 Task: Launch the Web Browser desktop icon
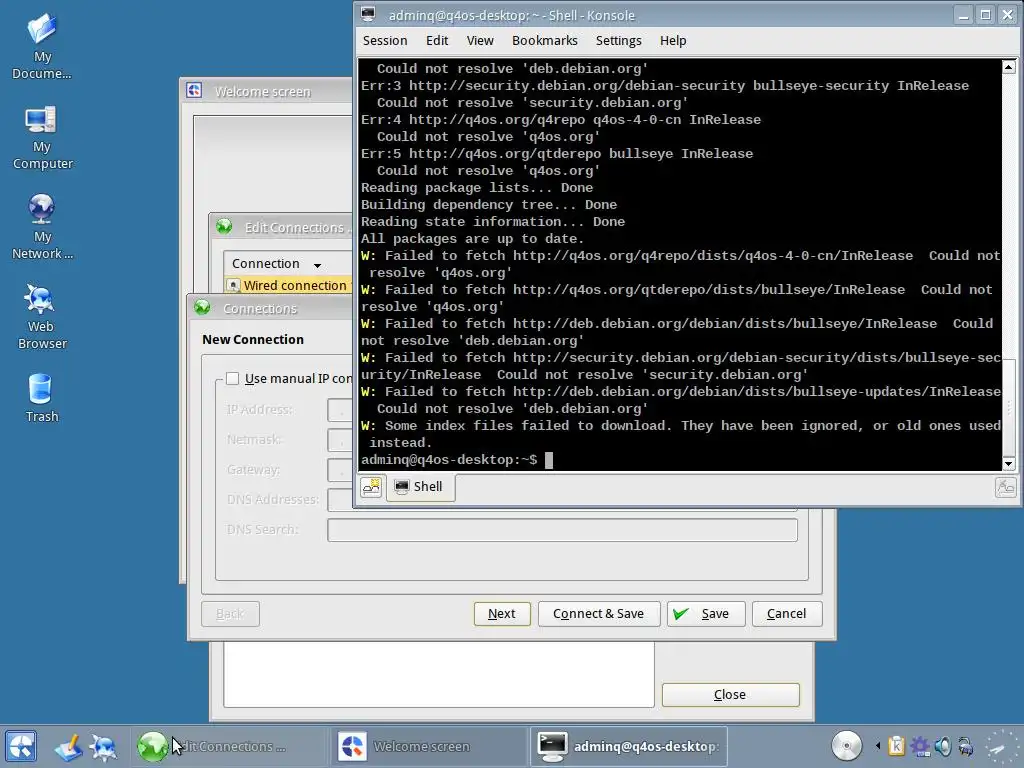(42, 317)
